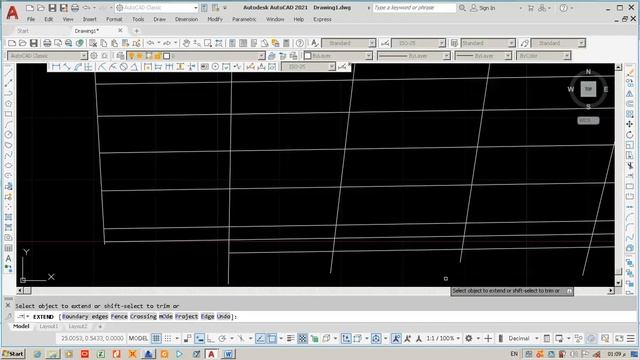Toggle dynamic input in status bar
The width and height of the screenshot is (640, 360).
click(199, 338)
